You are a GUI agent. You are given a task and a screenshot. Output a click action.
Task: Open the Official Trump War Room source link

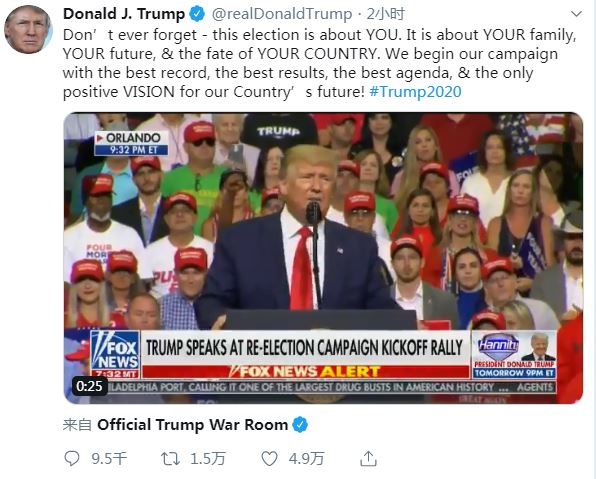coord(192,425)
